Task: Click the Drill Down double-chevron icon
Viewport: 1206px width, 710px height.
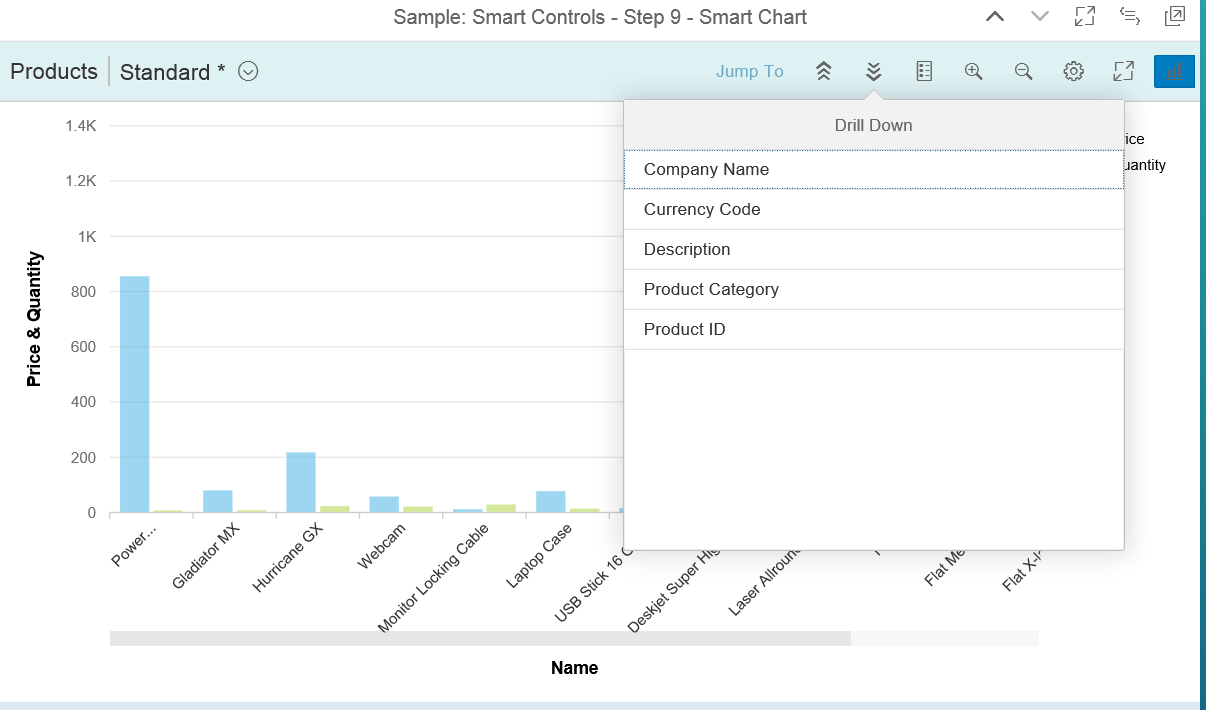Action: pyautogui.click(x=874, y=71)
